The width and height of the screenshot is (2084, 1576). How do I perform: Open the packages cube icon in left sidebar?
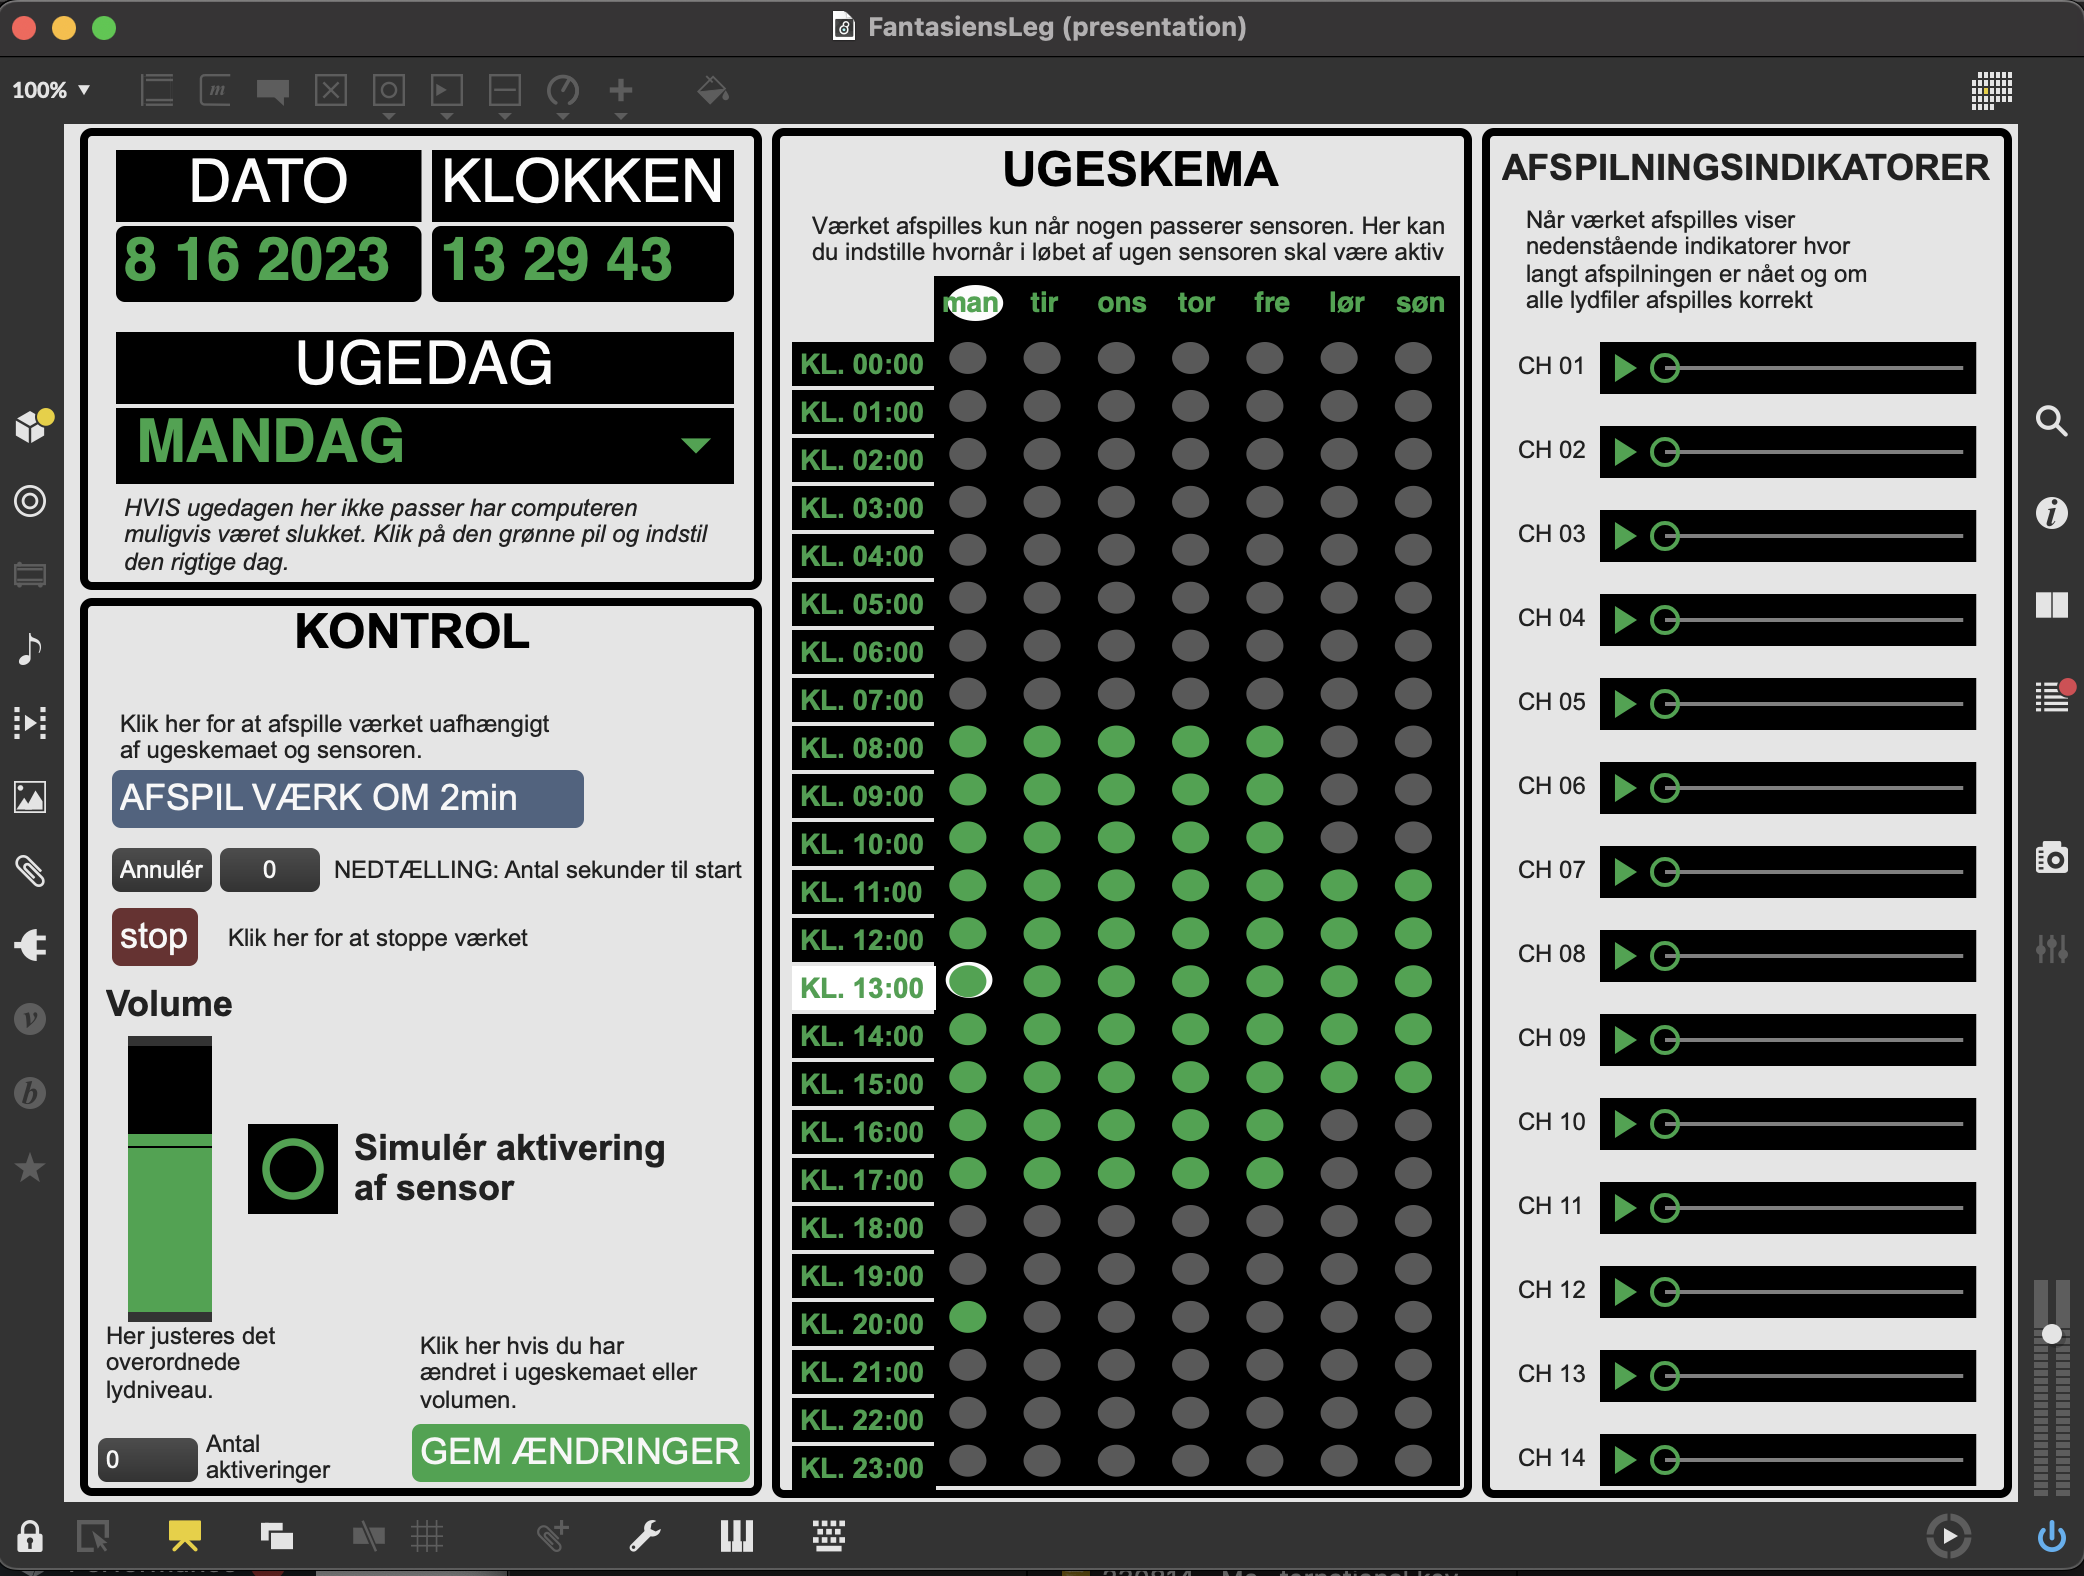click(x=31, y=426)
